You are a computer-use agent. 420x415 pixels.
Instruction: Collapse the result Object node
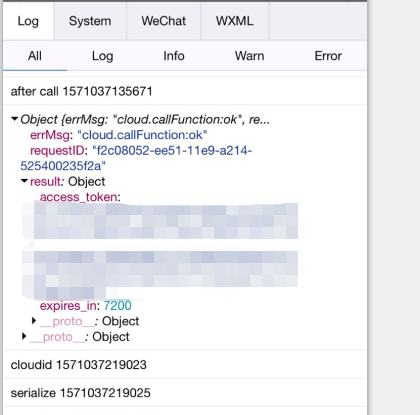pos(24,181)
